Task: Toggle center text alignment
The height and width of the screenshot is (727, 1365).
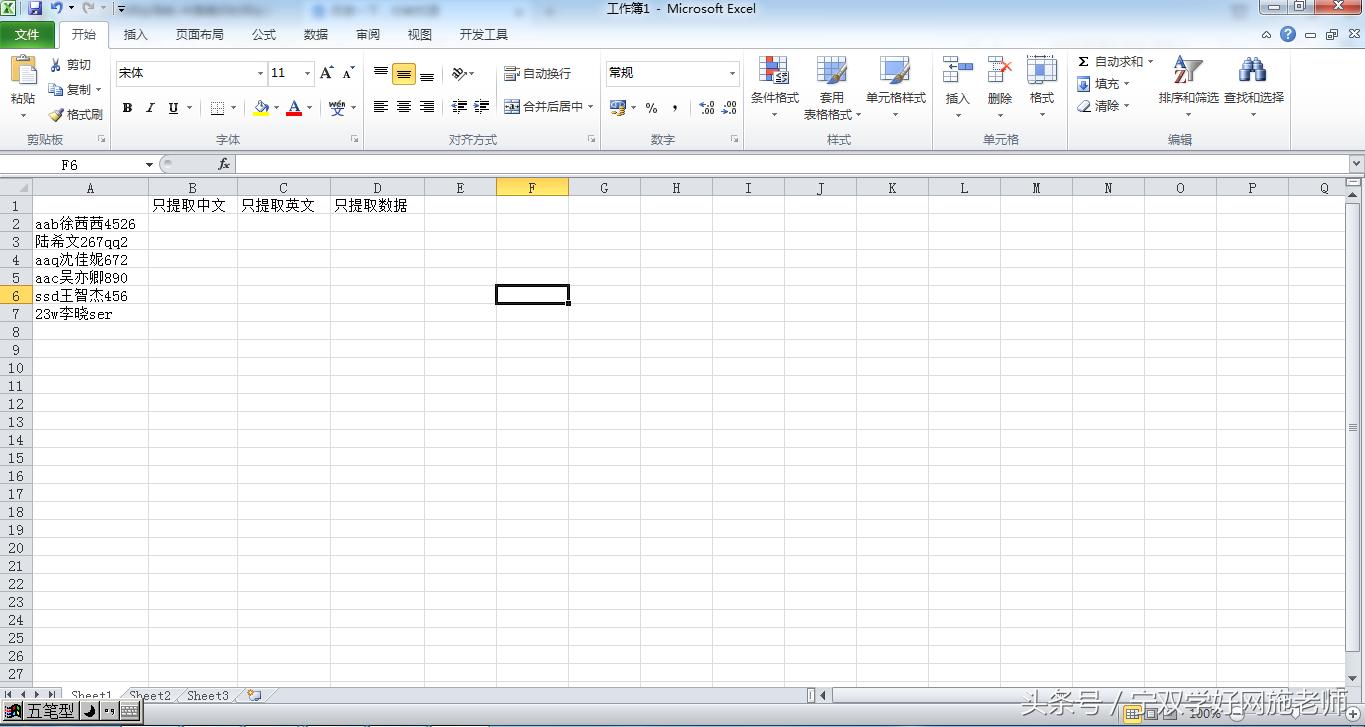Action: pyautogui.click(x=404, y=107)
